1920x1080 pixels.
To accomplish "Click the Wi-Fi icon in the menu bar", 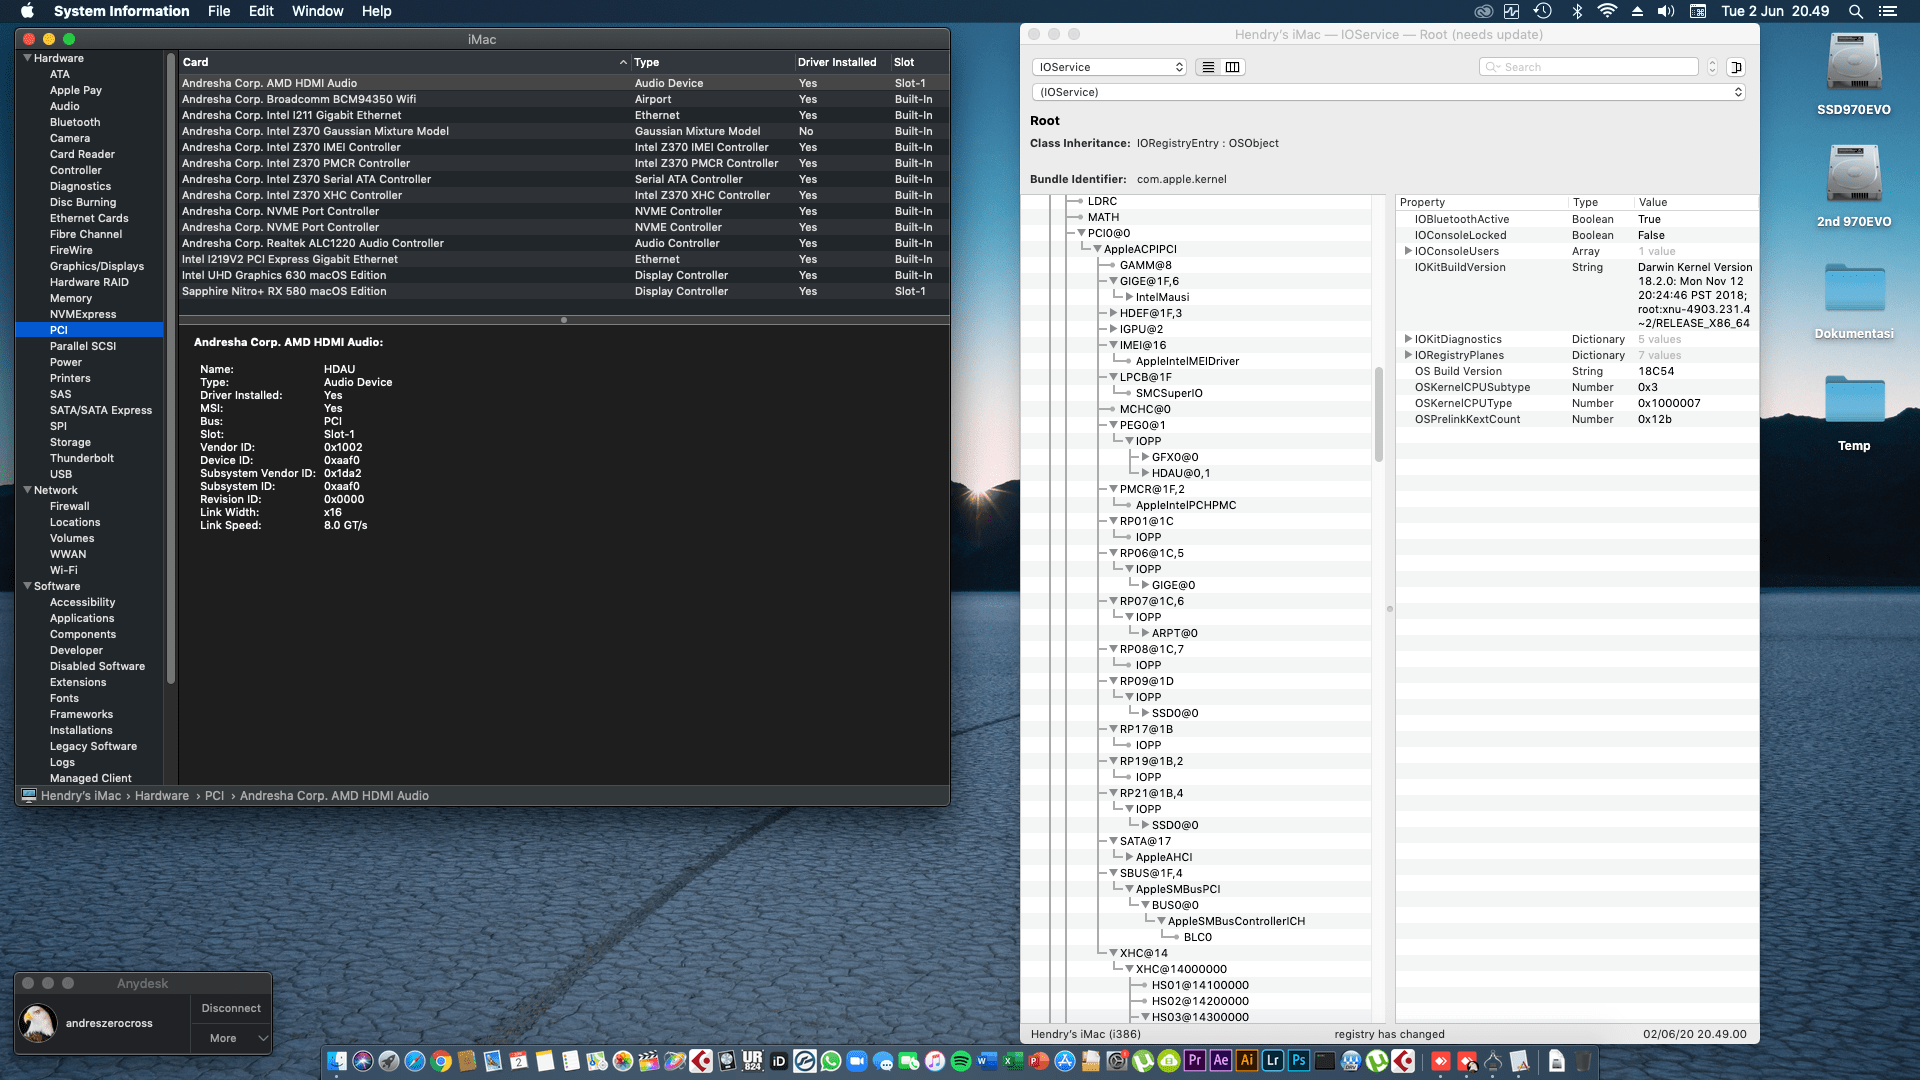I will point(1606,11).
